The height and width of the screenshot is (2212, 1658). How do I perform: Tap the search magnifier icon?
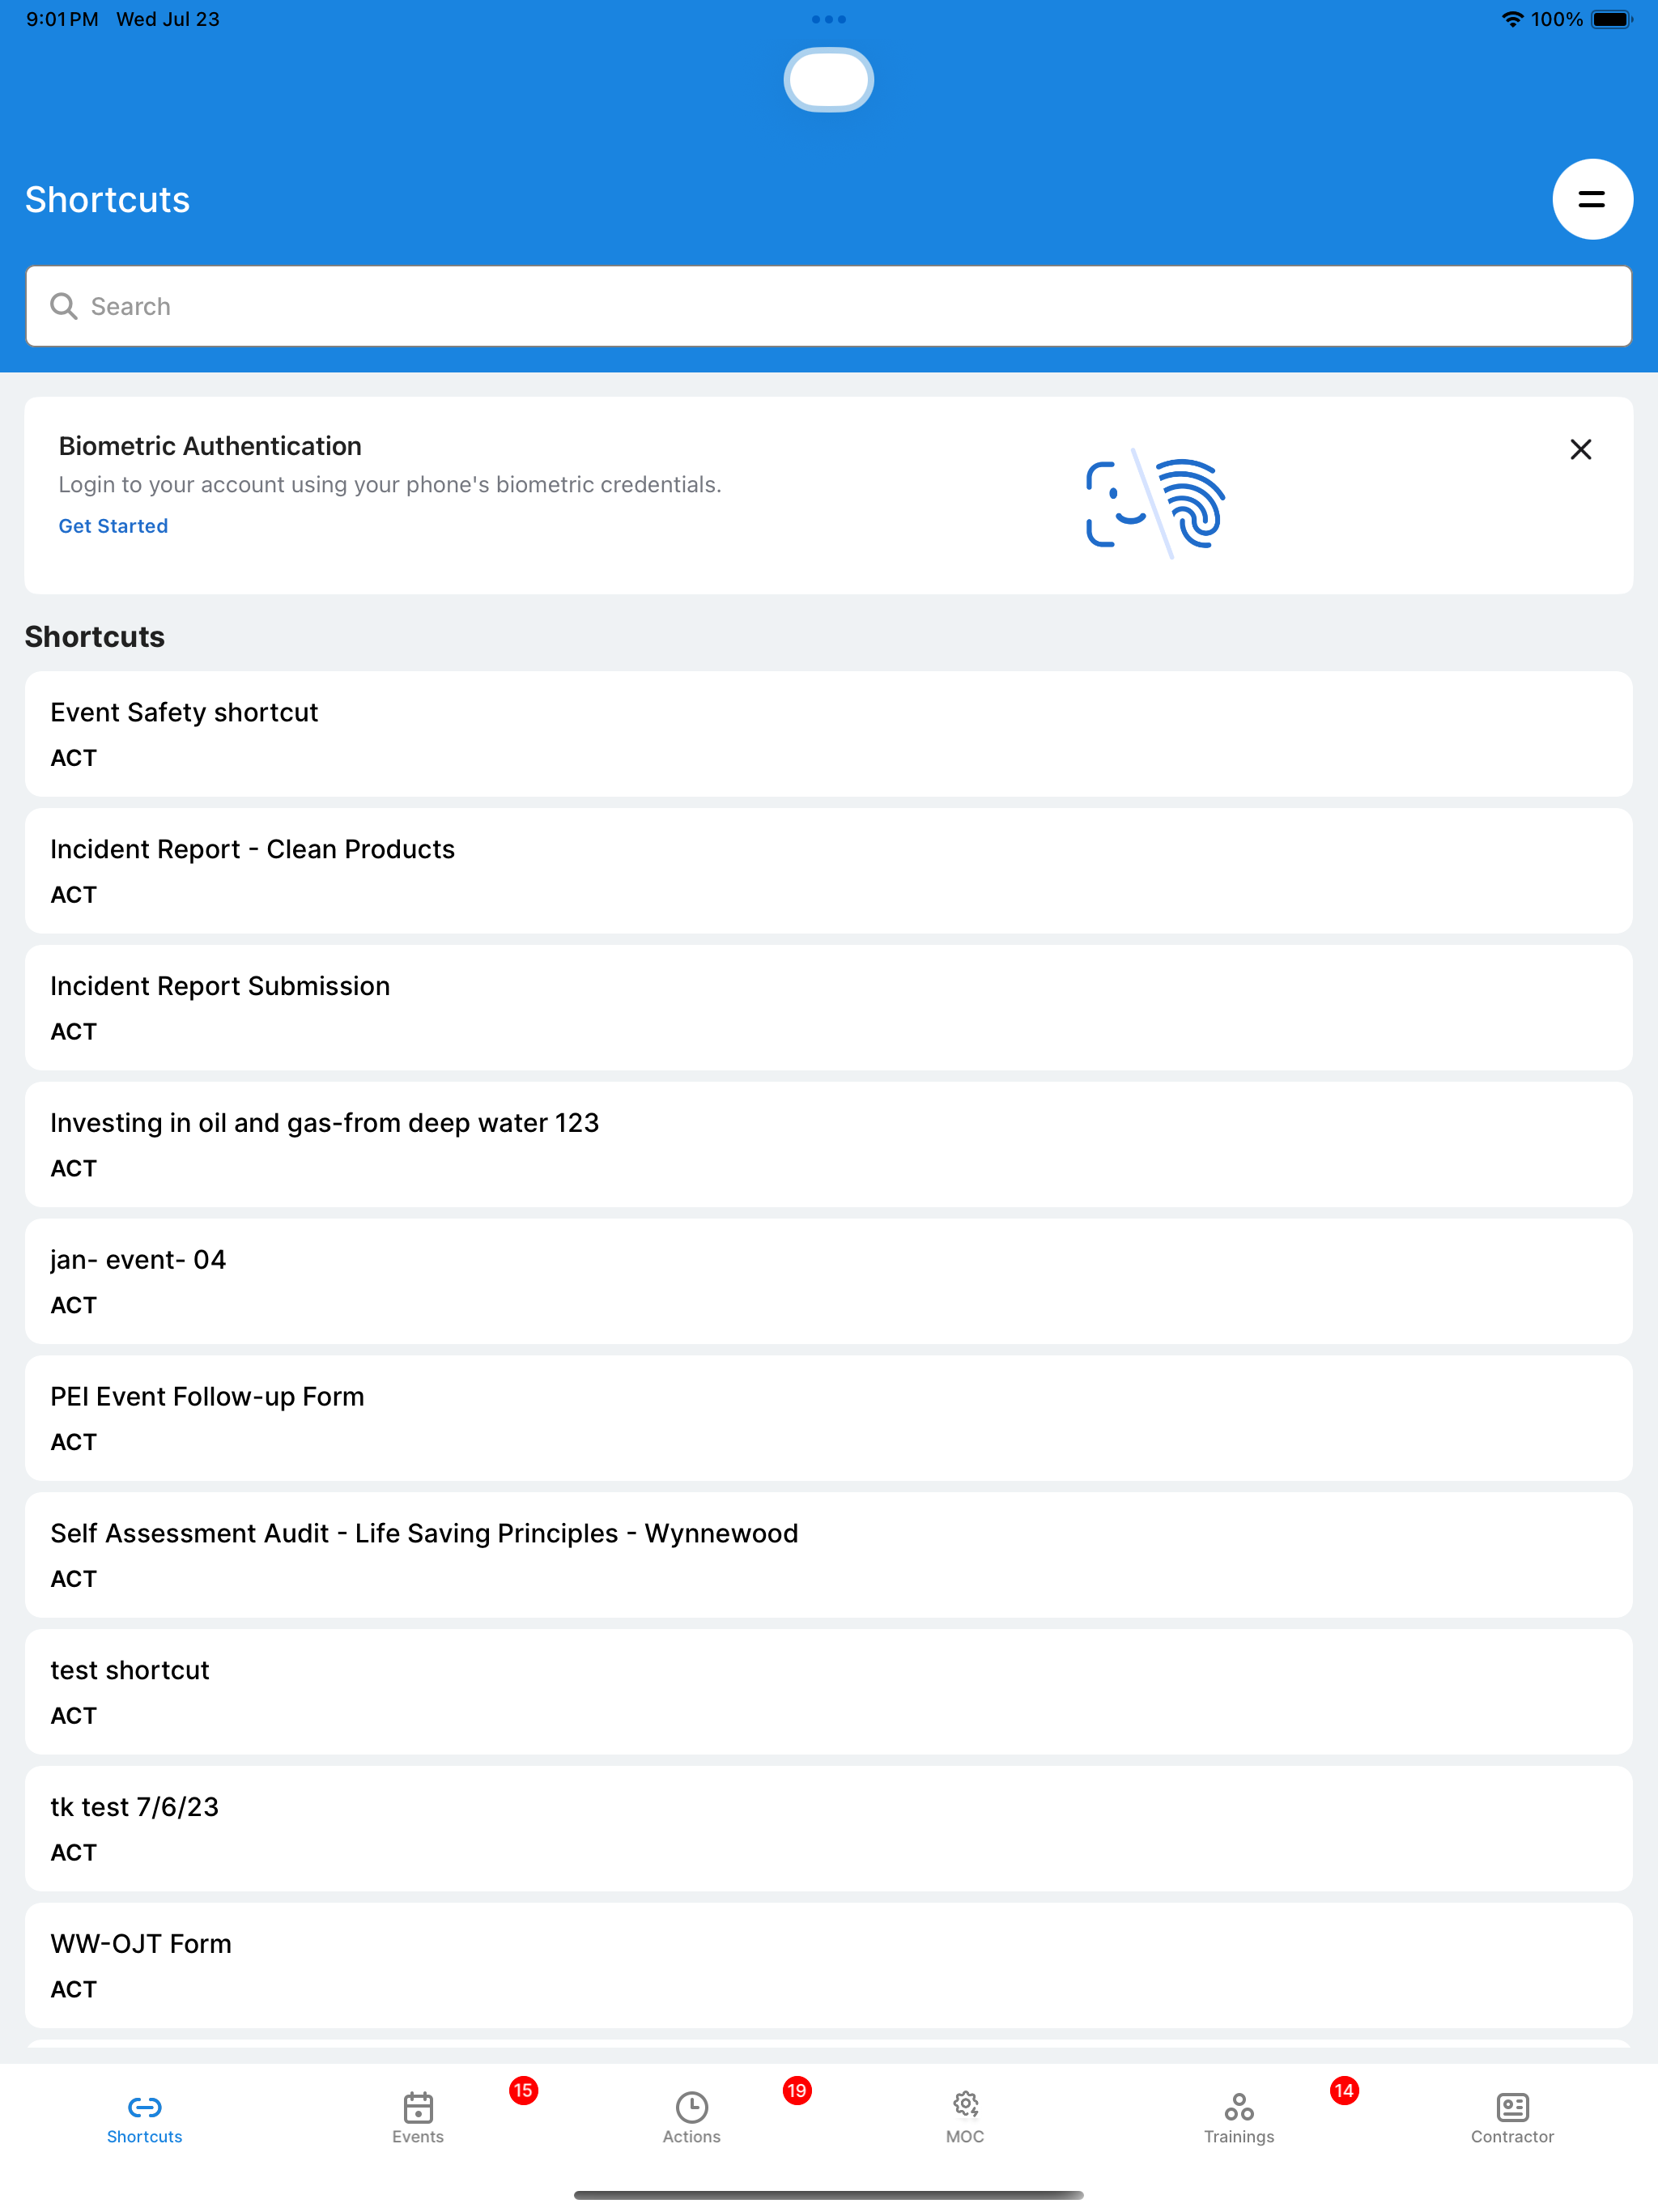pyautogui.click(x=64, y=306)
